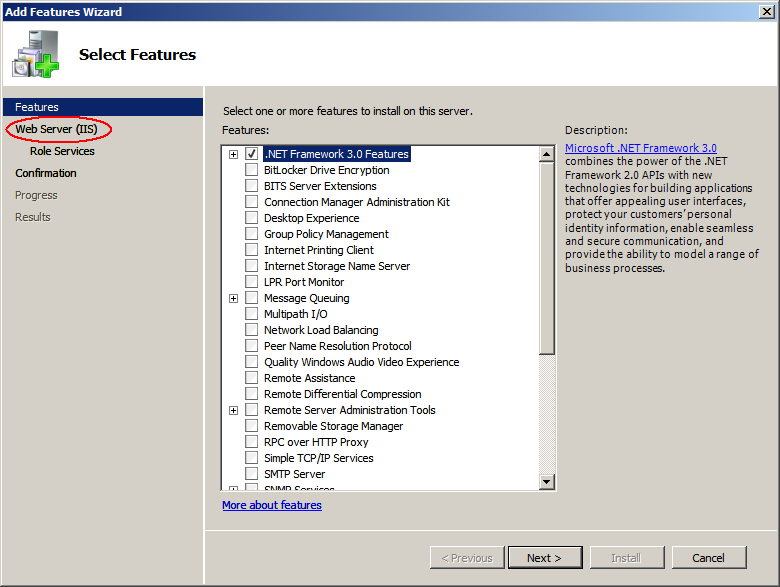Select the Simple TCP/IP Services label
The image size is (780, 587).
[x=319, y=458]
